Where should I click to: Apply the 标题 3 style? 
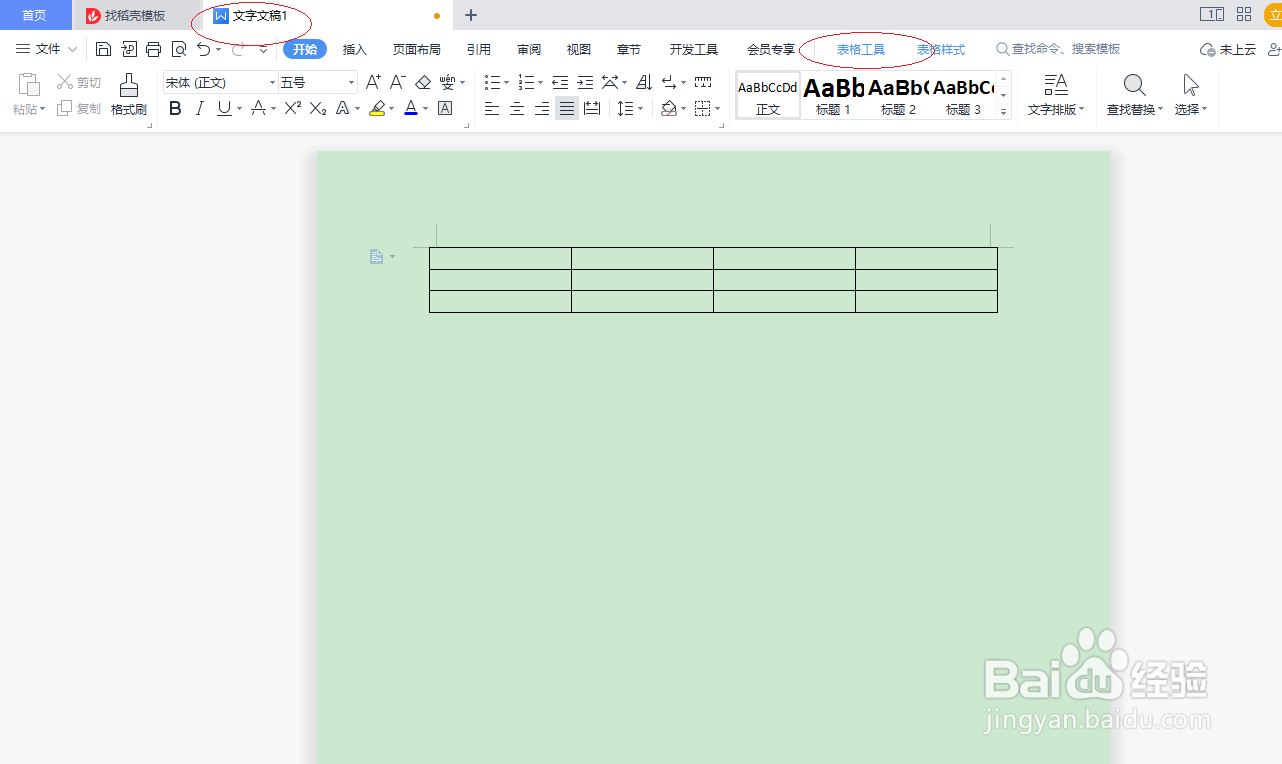tap(963, 95)
